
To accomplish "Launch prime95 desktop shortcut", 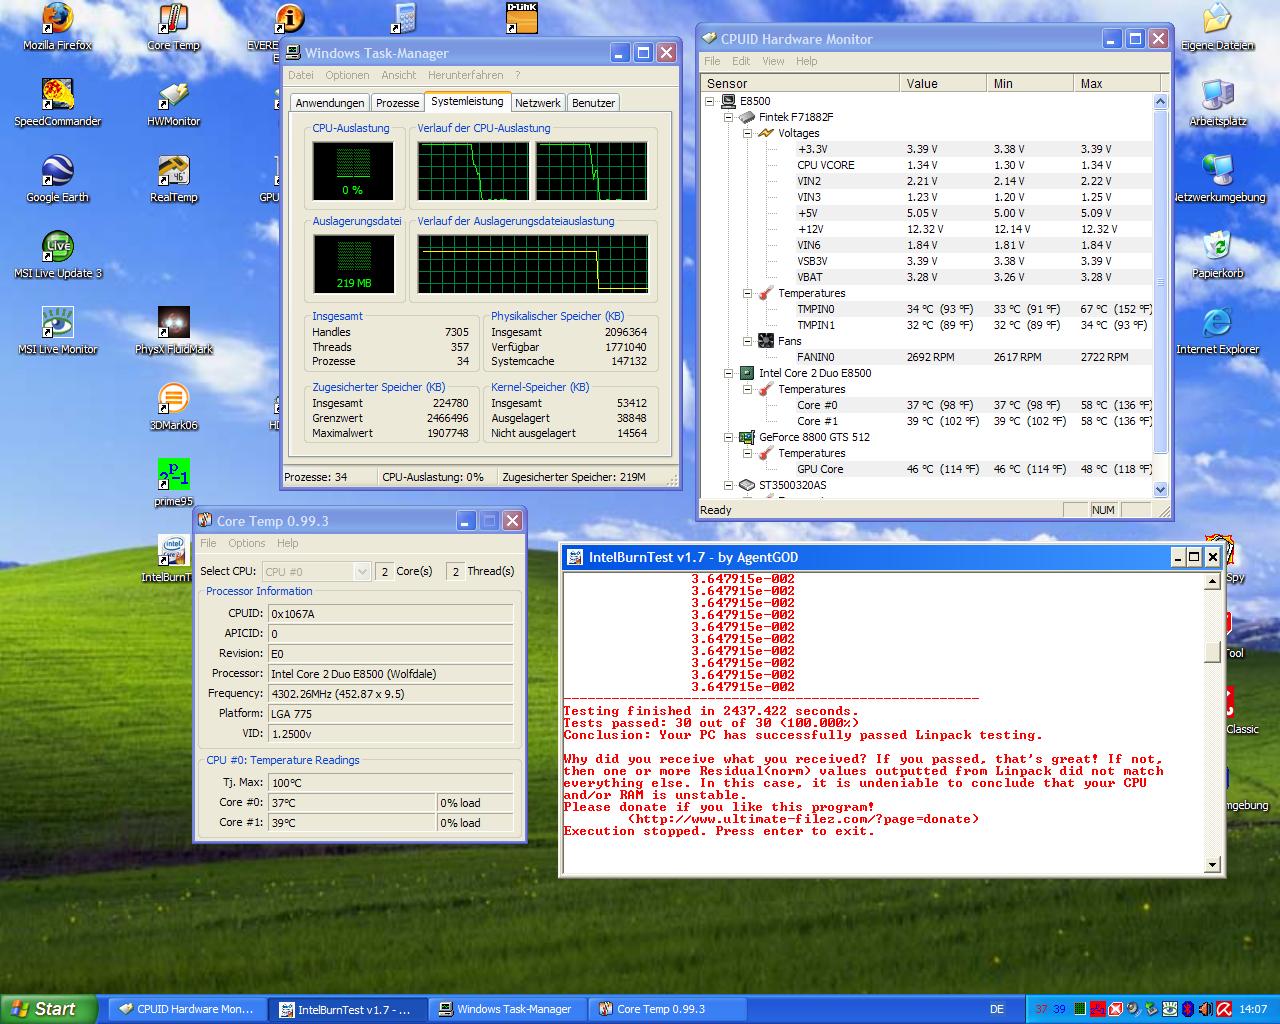I will pyautogui.click(x=173, y=484).
